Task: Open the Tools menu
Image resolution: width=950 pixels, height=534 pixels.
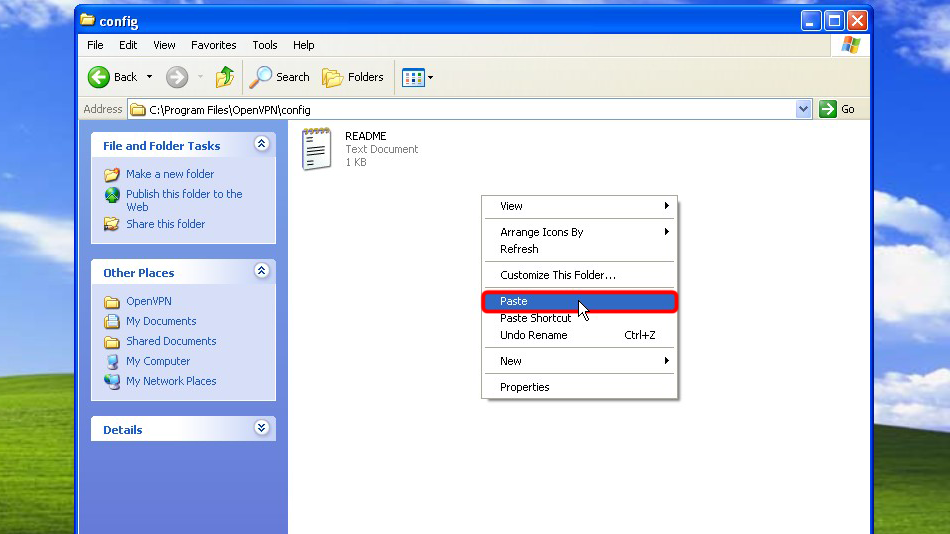Action: click(265, 45)
